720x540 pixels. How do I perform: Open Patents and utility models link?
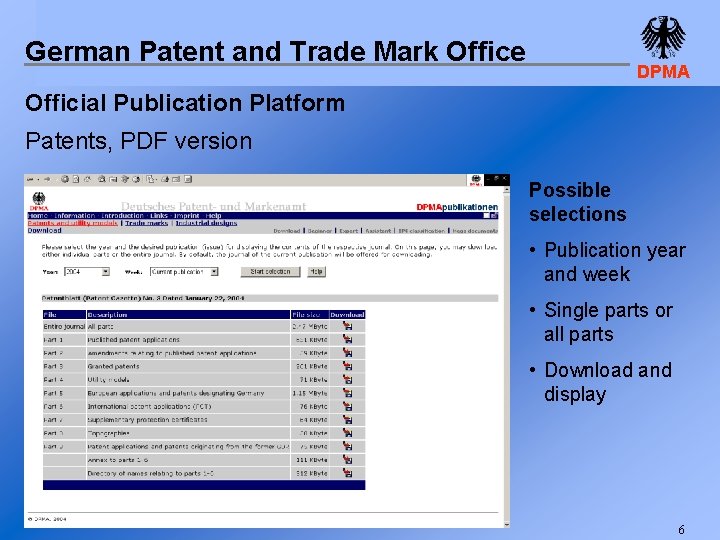point(73,223)
